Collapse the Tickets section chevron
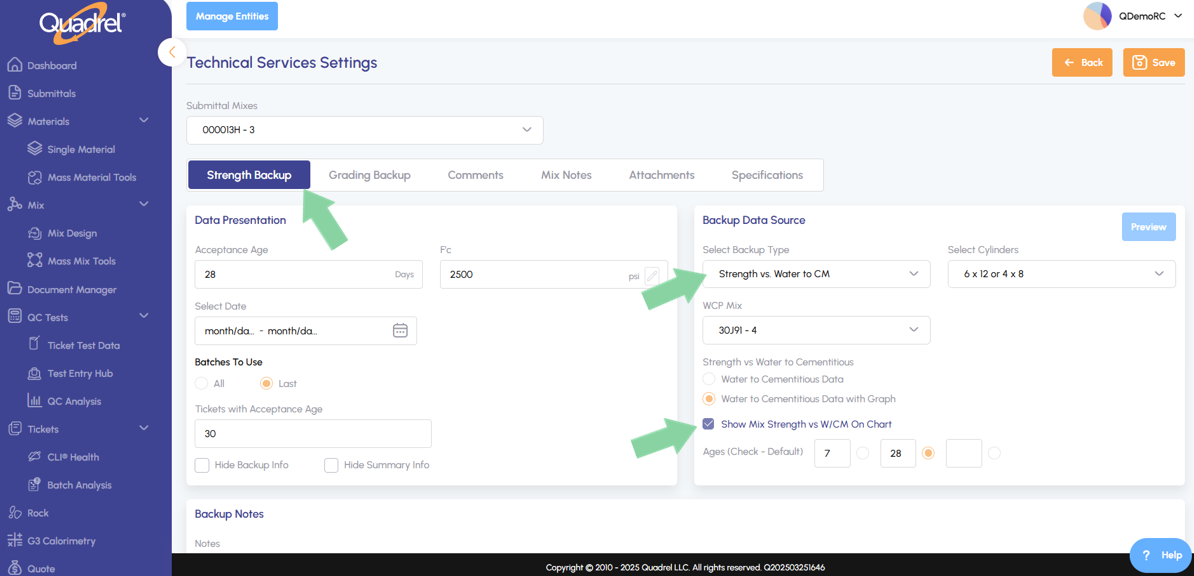The image size is (1194, 576). (144, 428)
